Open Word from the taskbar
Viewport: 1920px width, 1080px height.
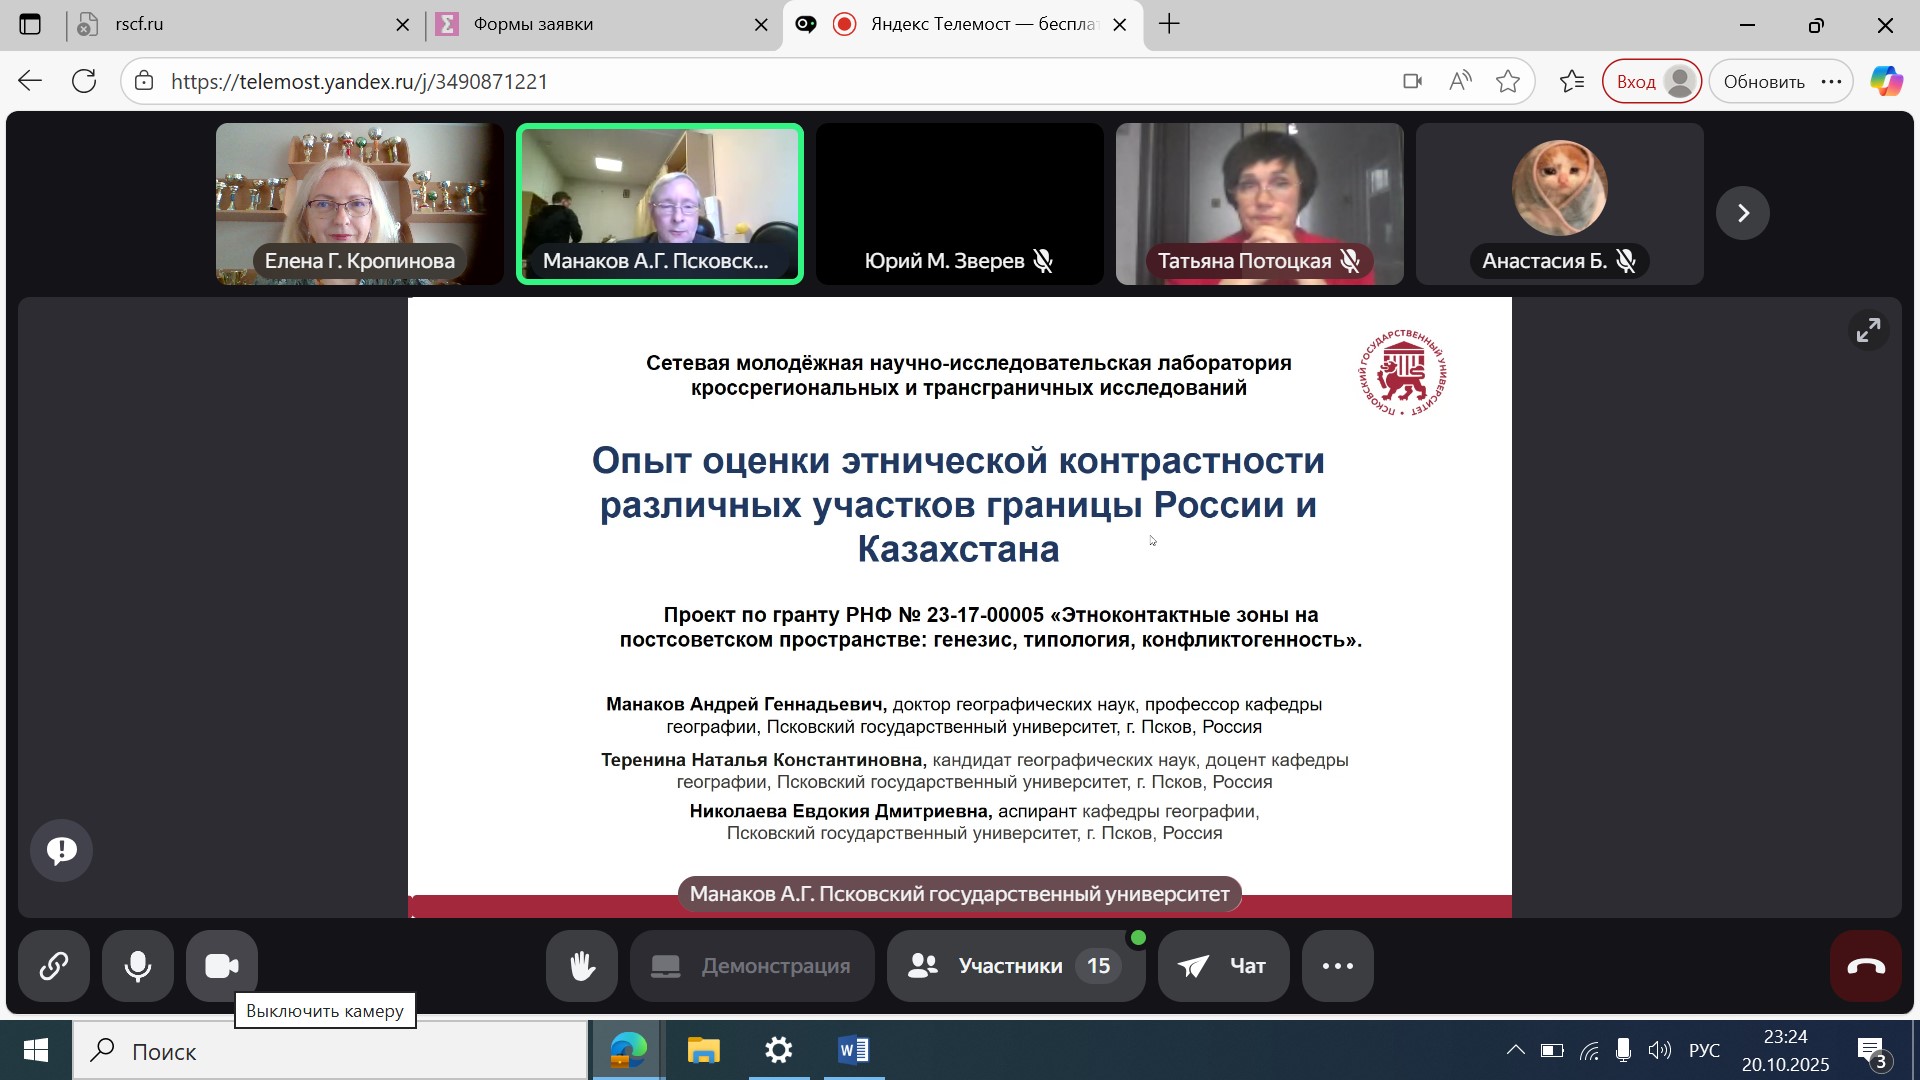[854, 1051]
